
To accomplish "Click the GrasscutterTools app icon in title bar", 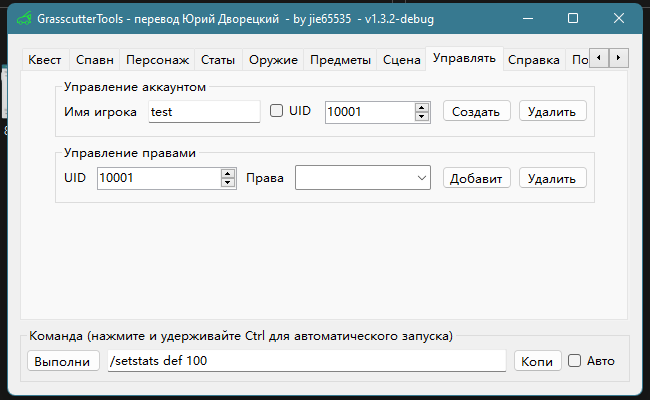I will tap(22, 18).
